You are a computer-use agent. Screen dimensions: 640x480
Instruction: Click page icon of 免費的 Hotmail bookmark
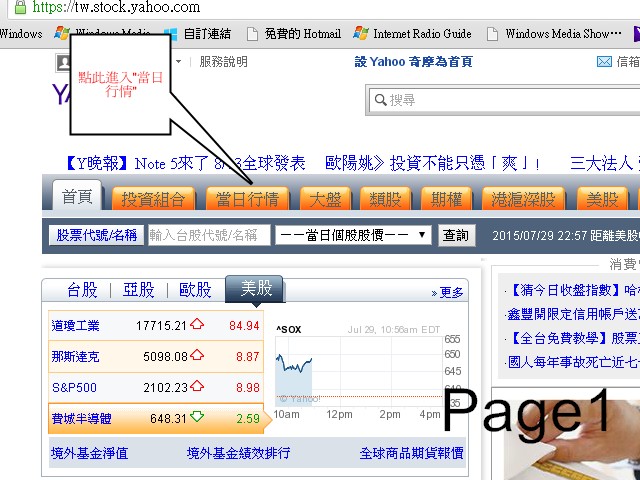252,34
